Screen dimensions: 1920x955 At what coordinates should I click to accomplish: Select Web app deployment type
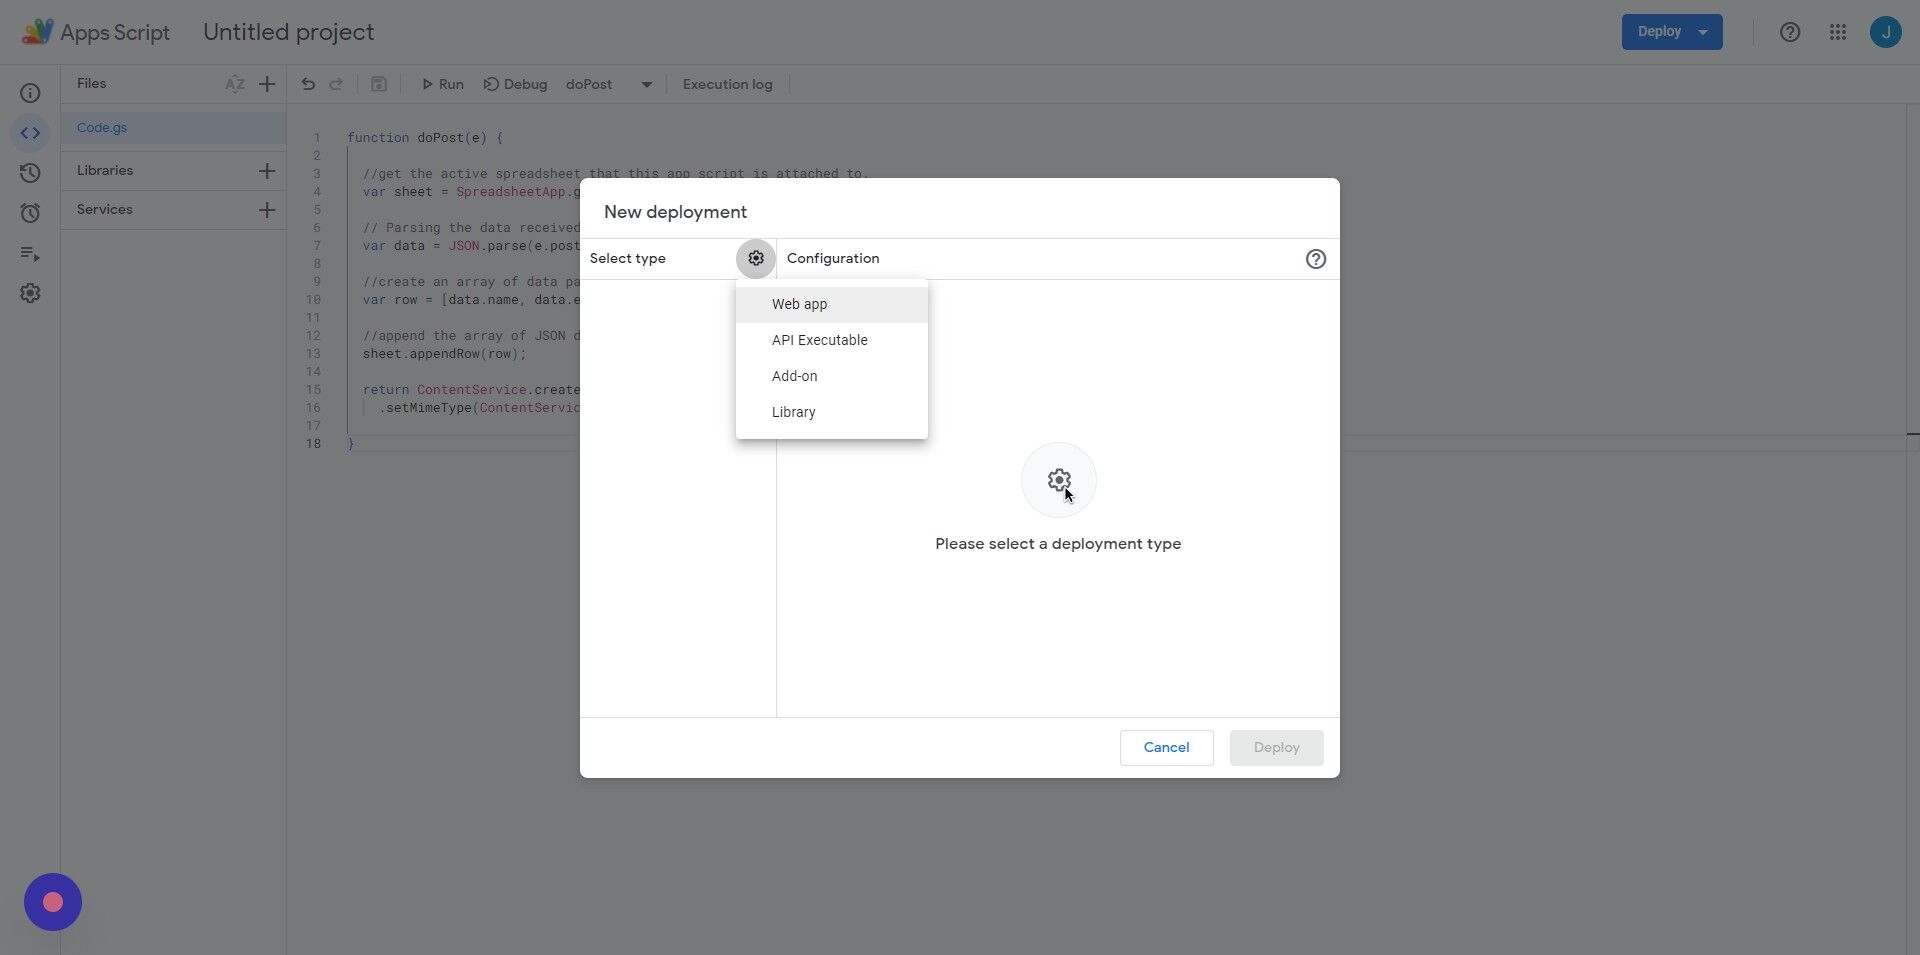pyautogui.click(x=799, y=304)
